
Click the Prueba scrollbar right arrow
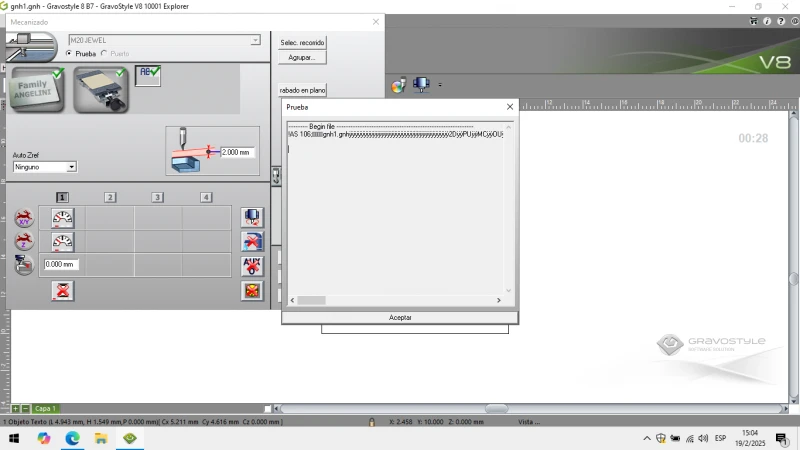pos(498,301)
